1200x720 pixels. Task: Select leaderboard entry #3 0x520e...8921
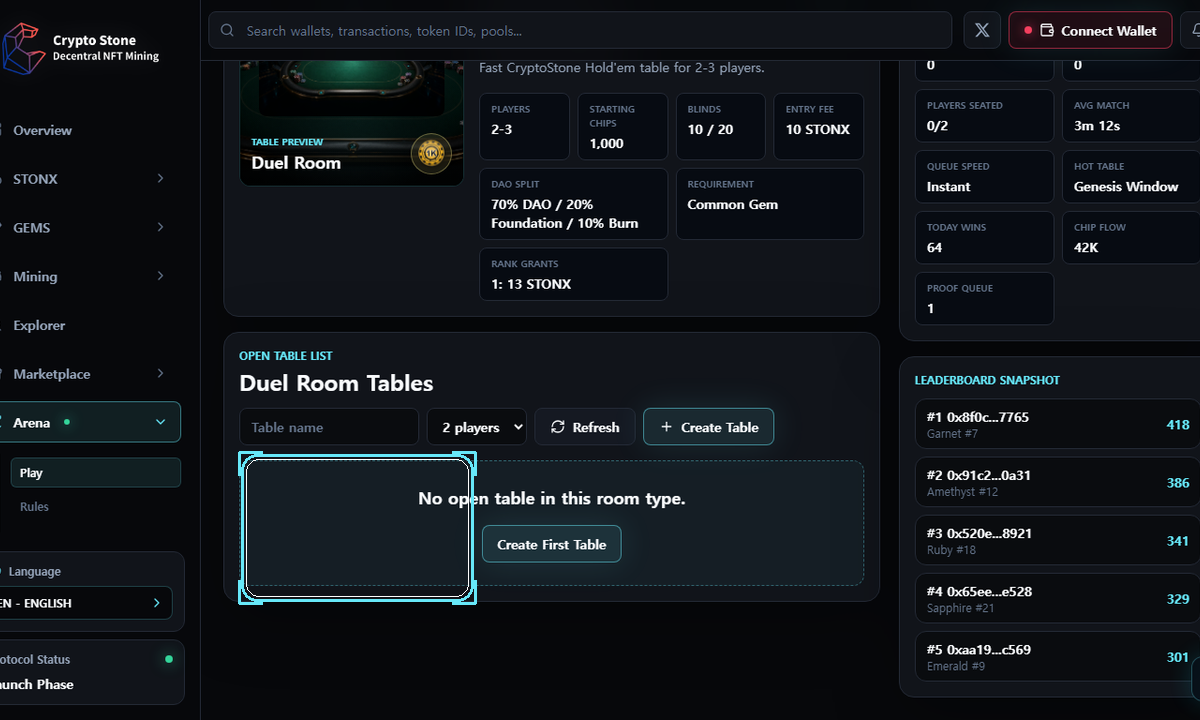click(1057, 541)
